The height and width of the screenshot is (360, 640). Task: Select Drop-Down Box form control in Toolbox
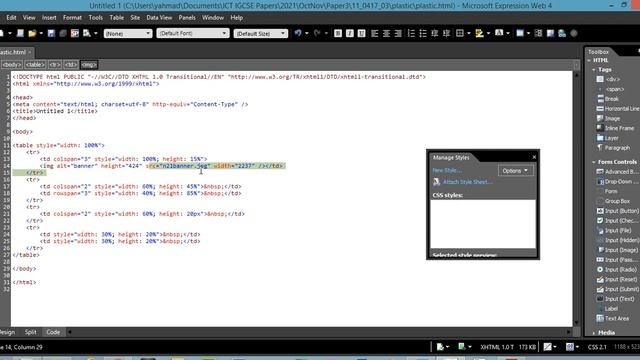(618, 182)
